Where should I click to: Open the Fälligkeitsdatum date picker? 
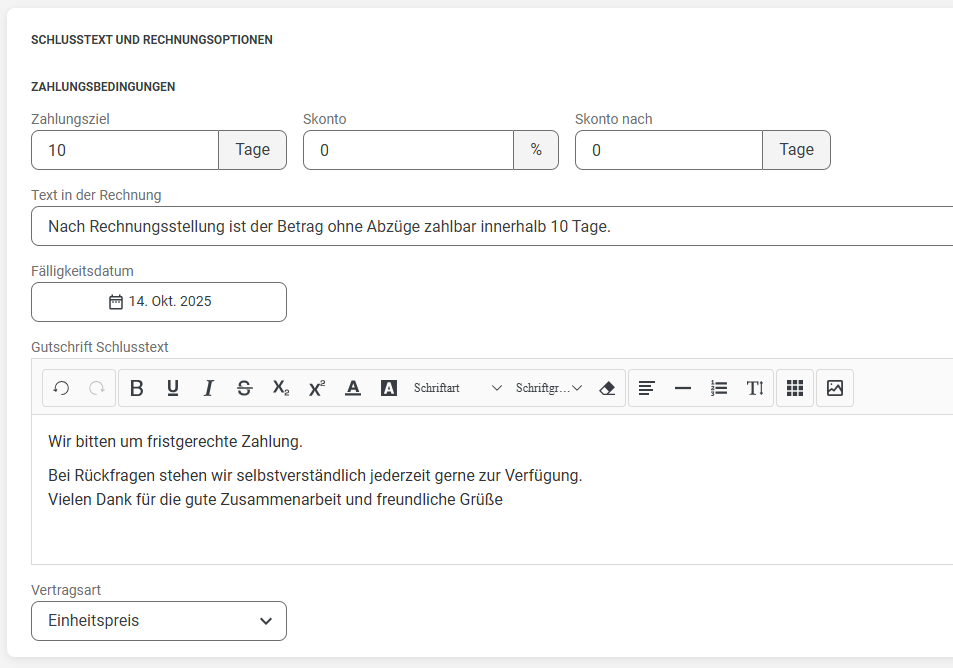159,301
